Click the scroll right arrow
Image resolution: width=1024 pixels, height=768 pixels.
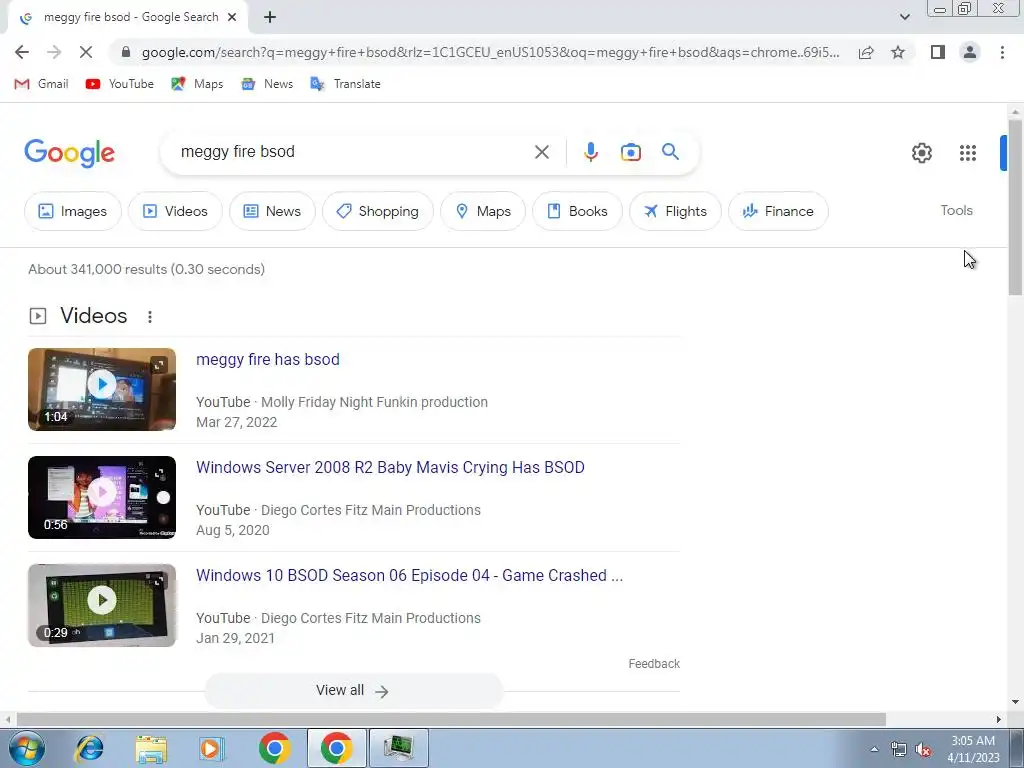(999, 719)
